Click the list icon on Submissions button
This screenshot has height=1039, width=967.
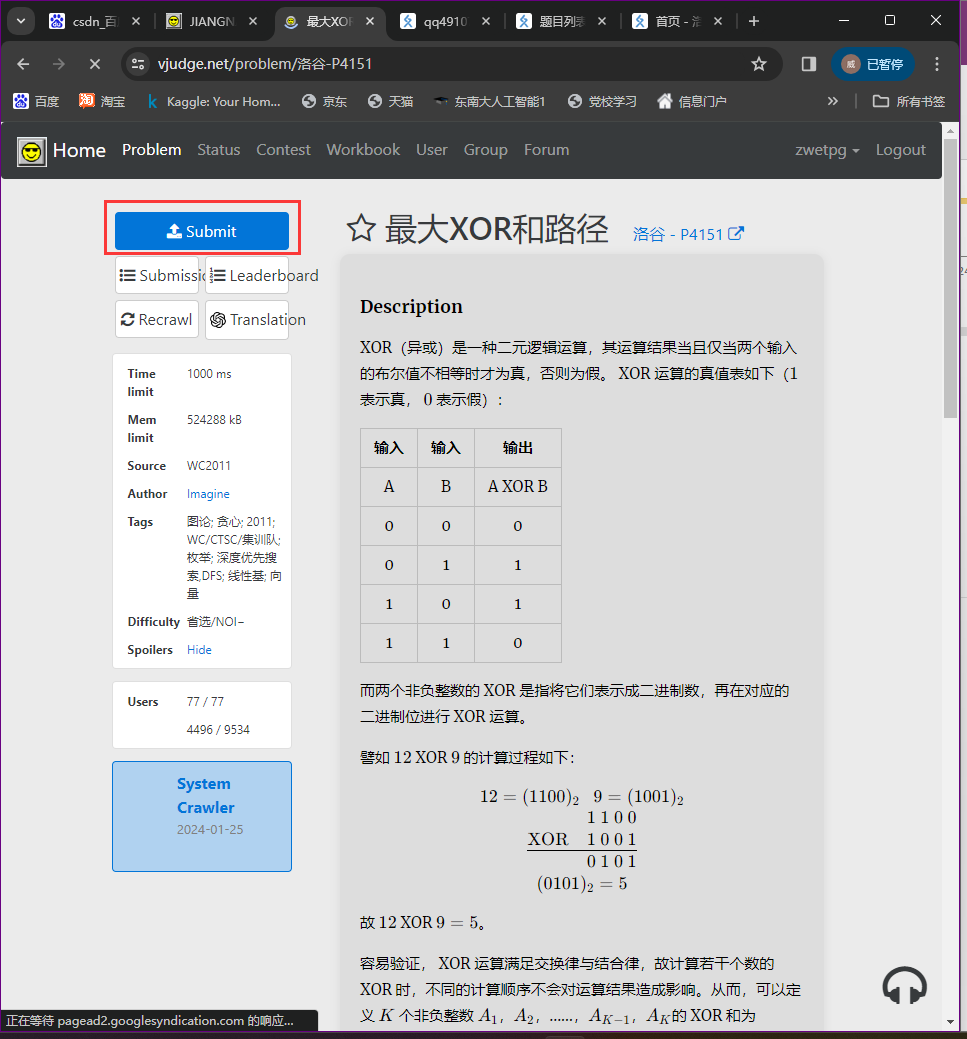click(126, 275)
